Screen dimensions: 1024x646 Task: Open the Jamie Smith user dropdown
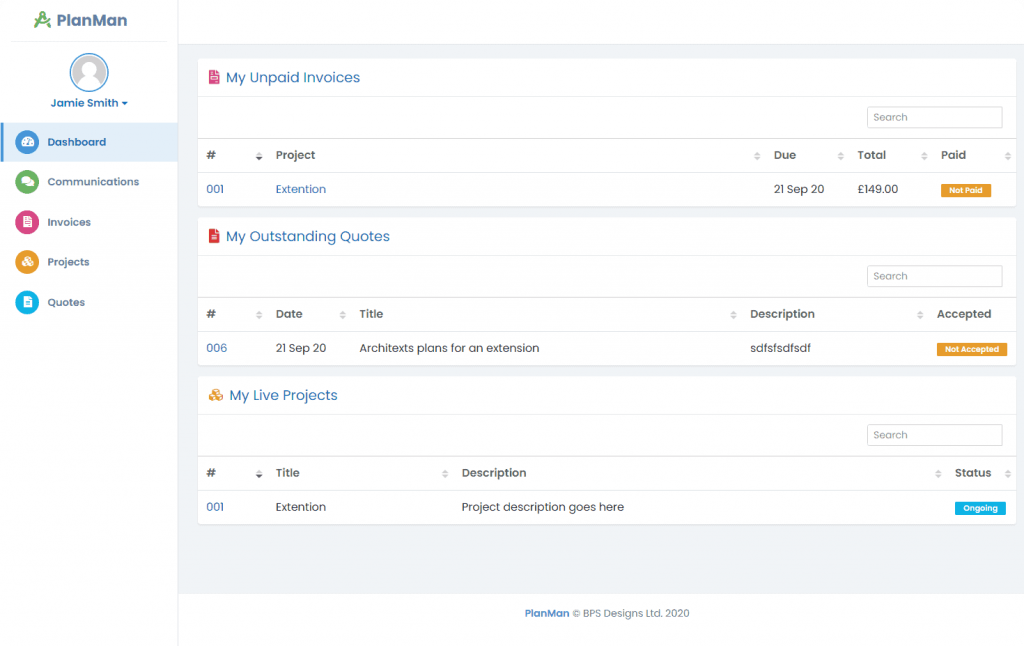(89, 103)
